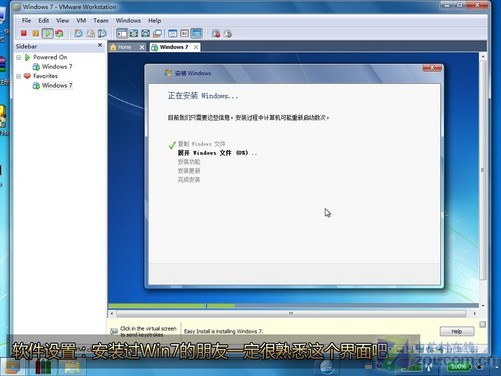Click the Reset virtual machine toolbar icon
Viewport: 501px width, 376px height.
tap(59, 33)
